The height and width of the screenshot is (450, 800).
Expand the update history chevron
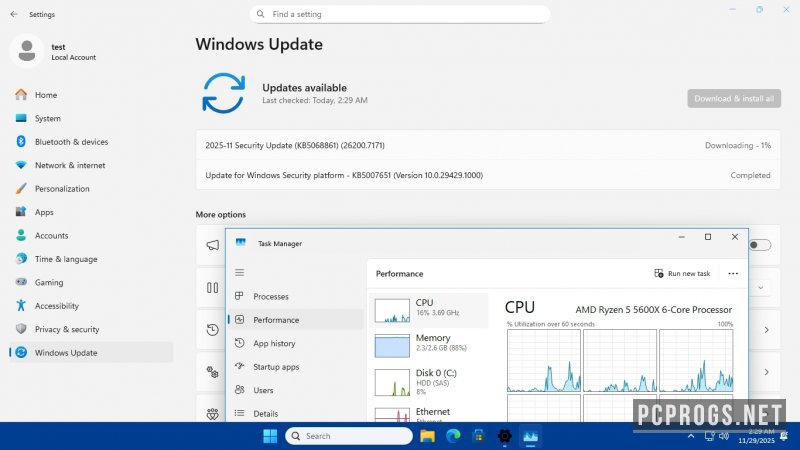(x=766, y=330)
